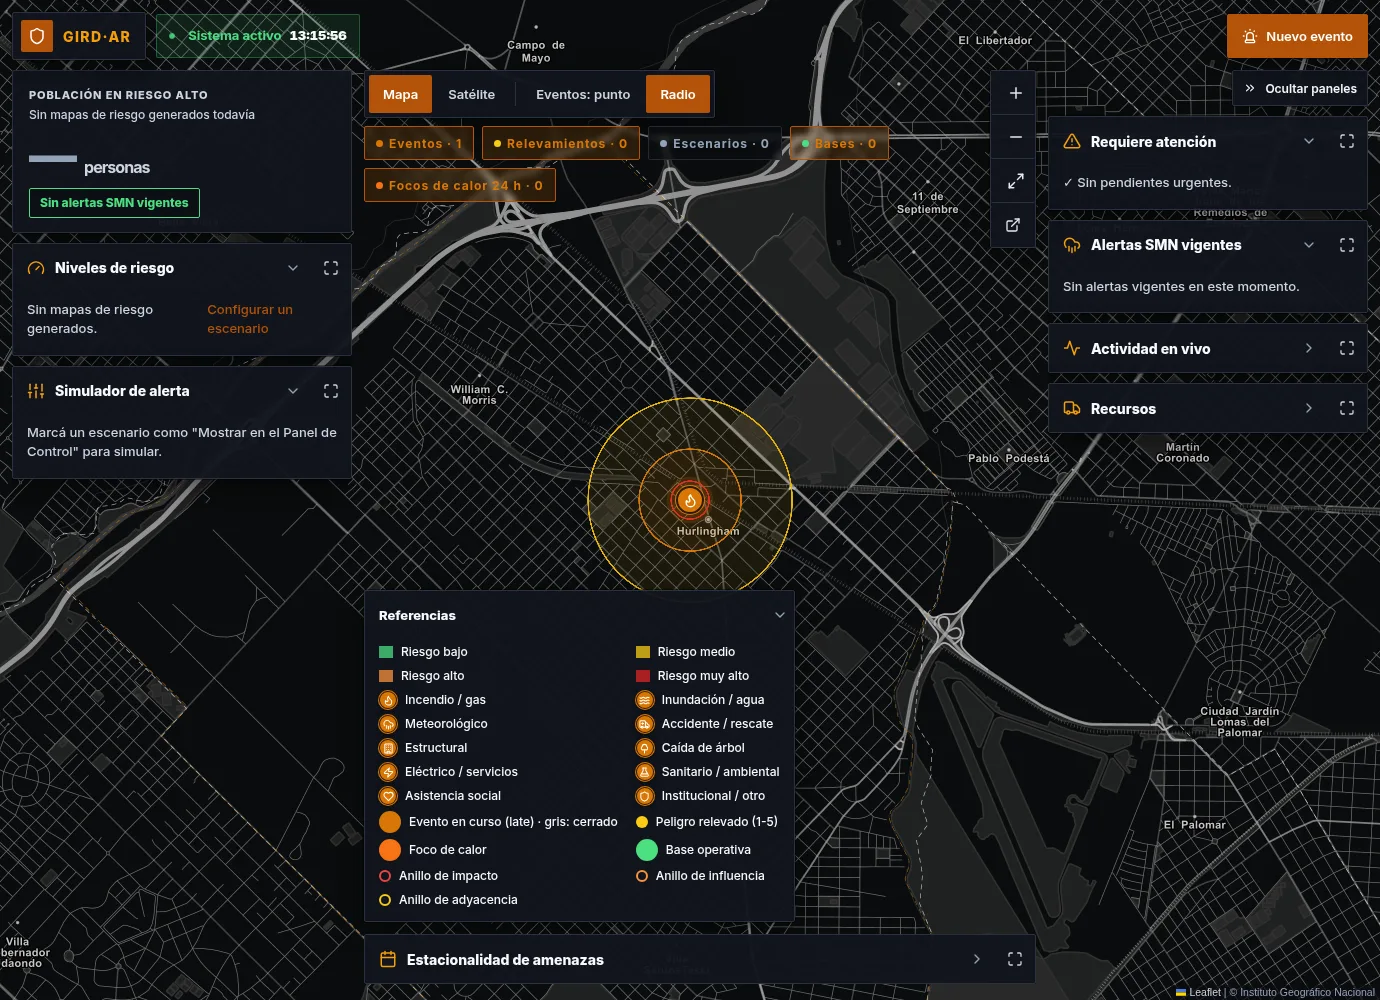Toggle the Escenarios · 0 layer chip
1380x1000 pixels.
[715, 144]
